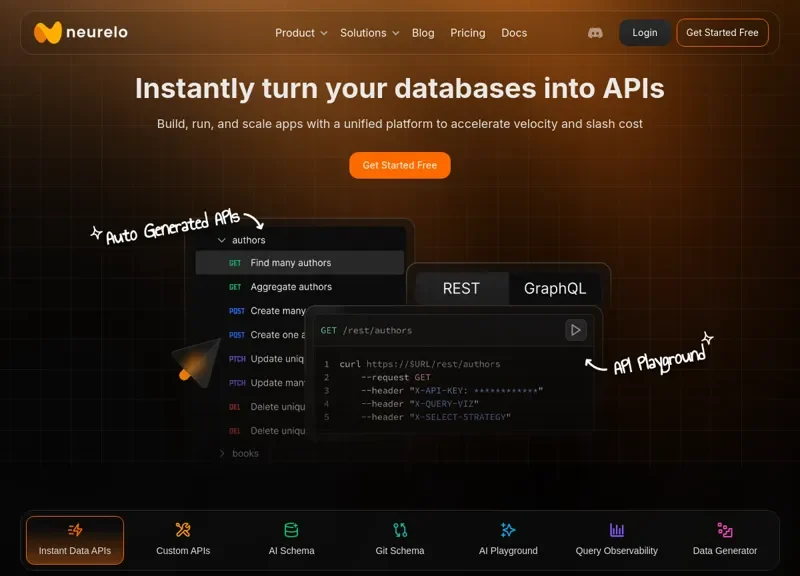The width and height of the screenshot is (800, 576).
Task: Switch to the REST toggle option
Action: tap(461, 288)
